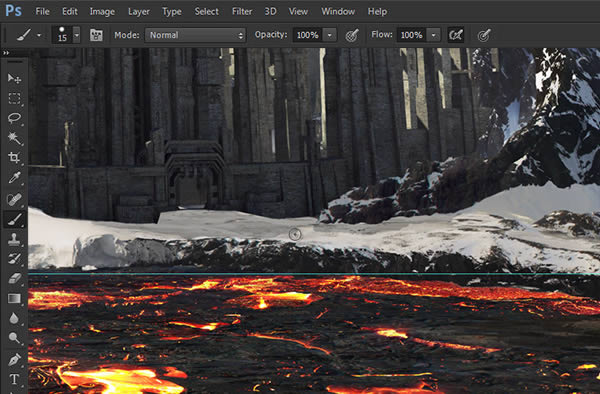Open the View menu

coord(298,11)
